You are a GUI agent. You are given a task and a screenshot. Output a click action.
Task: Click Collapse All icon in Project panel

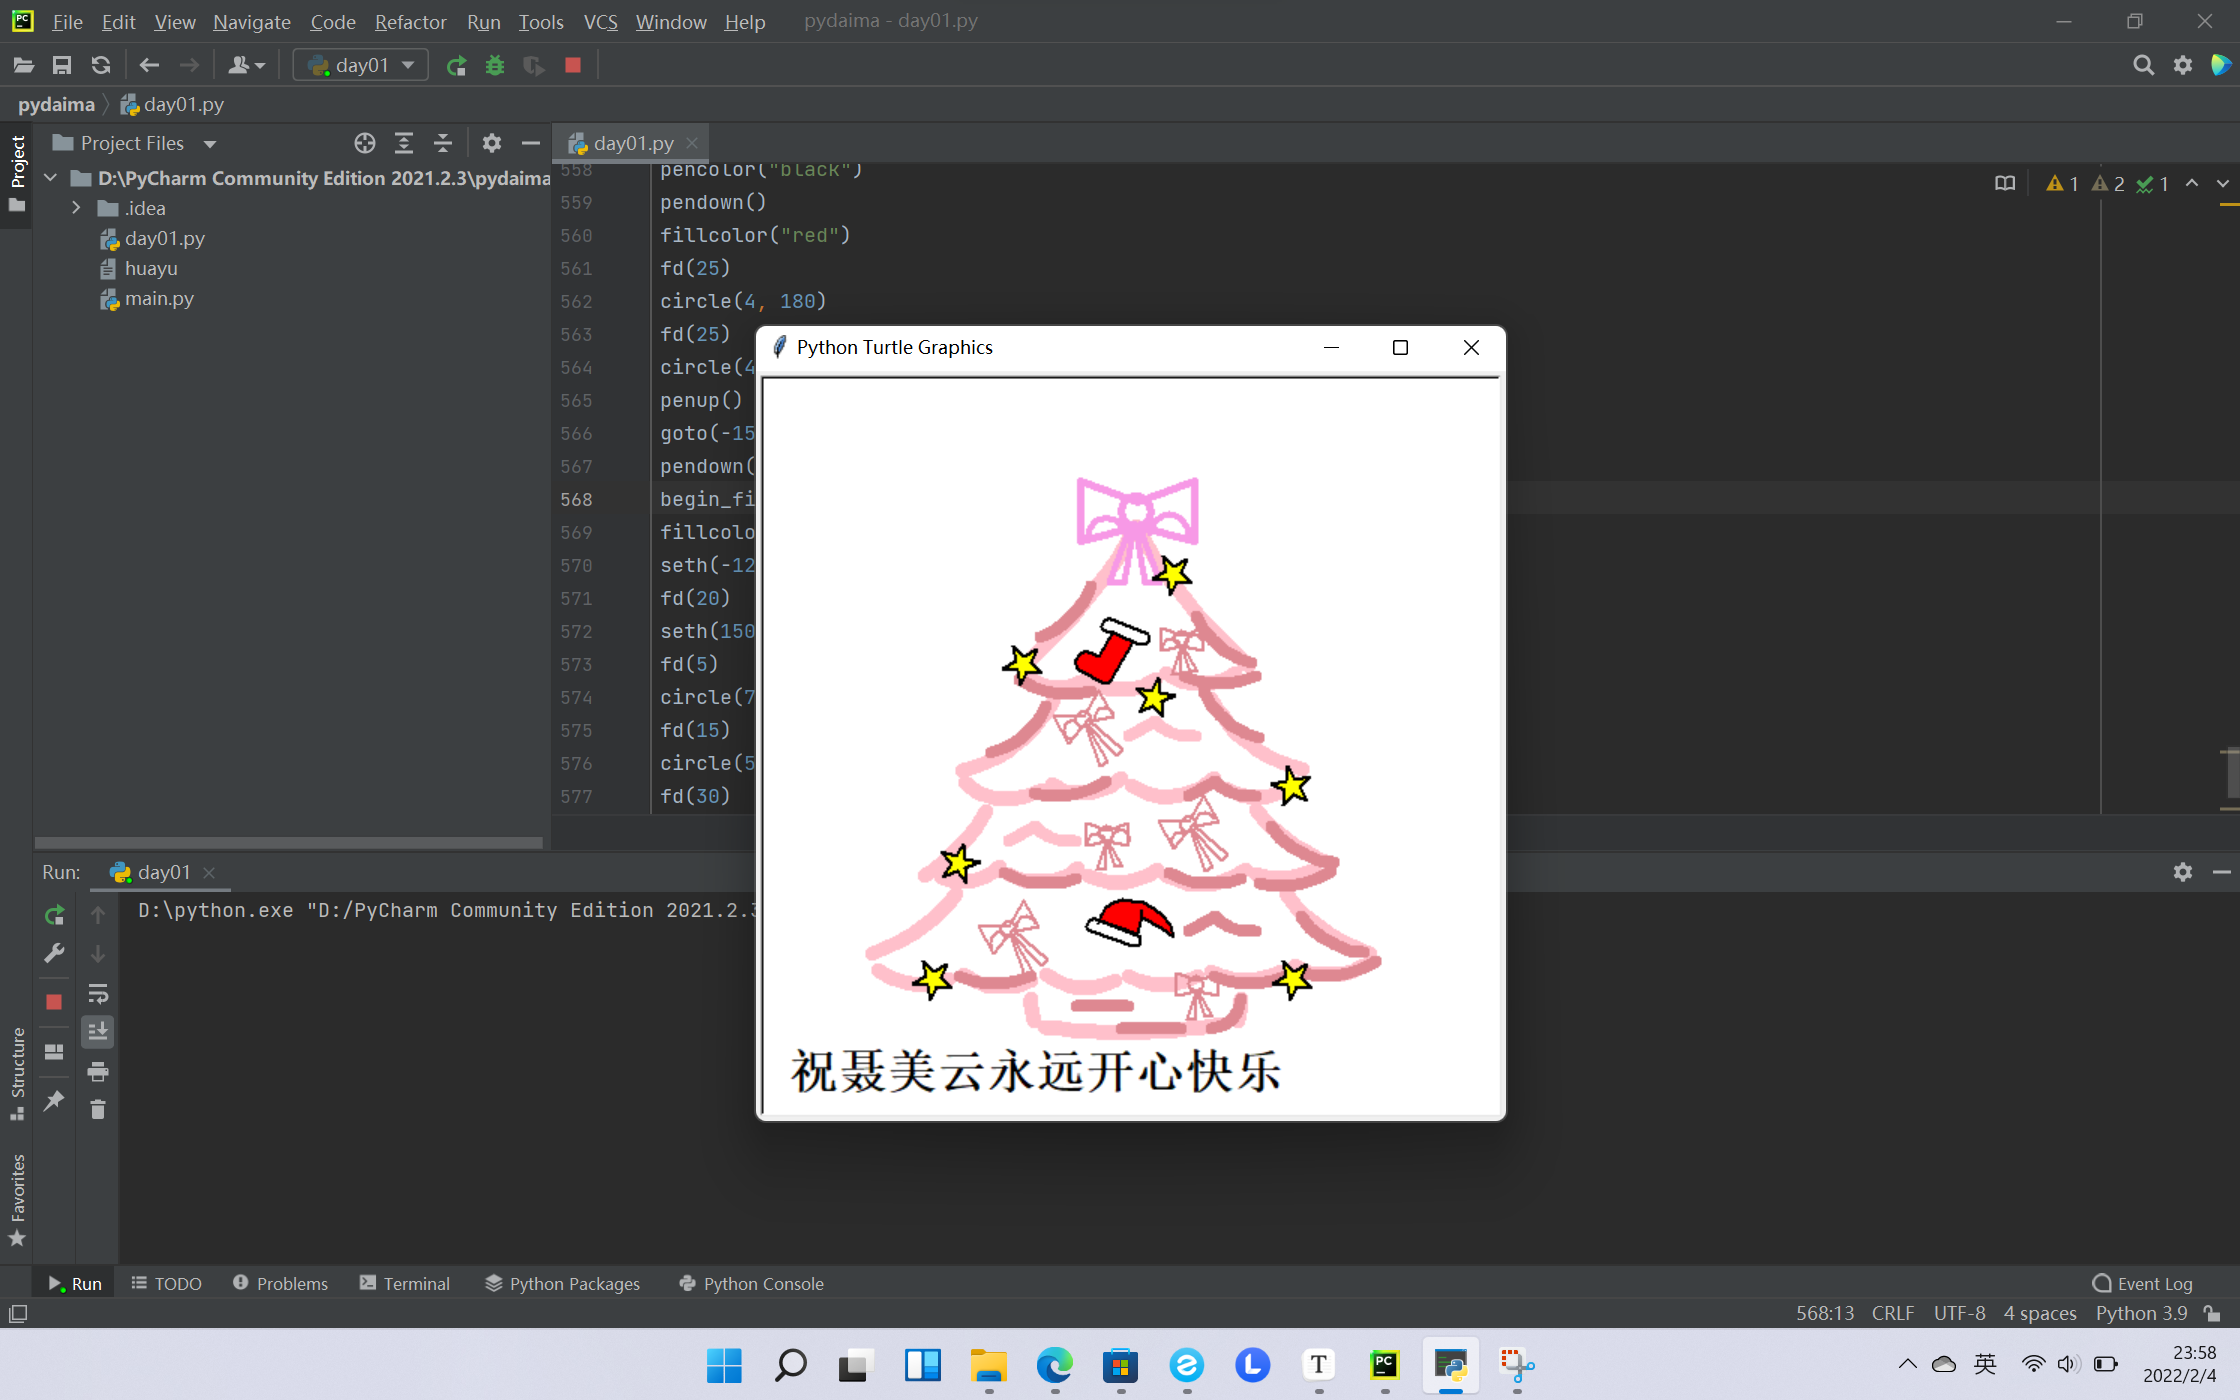pyautogui.click(x=443, y=144)
